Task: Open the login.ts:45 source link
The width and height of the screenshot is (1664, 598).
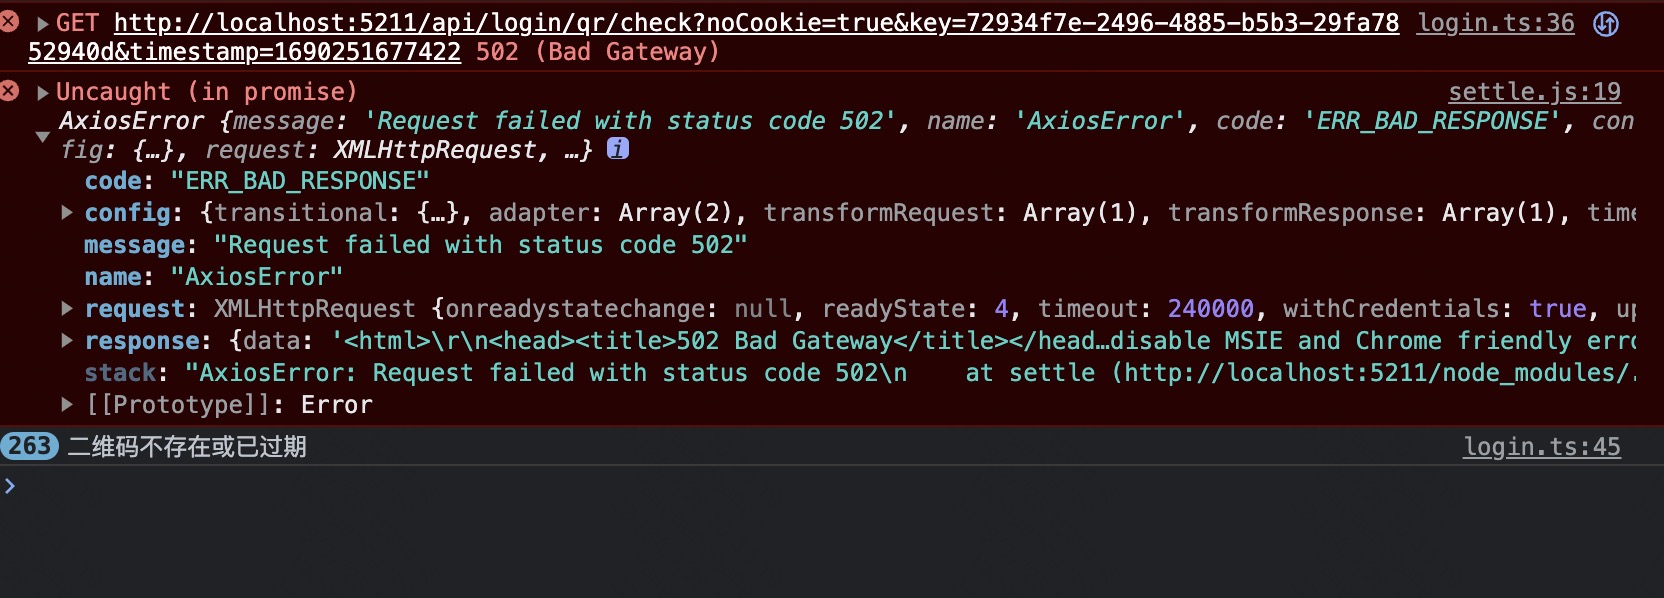Action: (1542, 446)
